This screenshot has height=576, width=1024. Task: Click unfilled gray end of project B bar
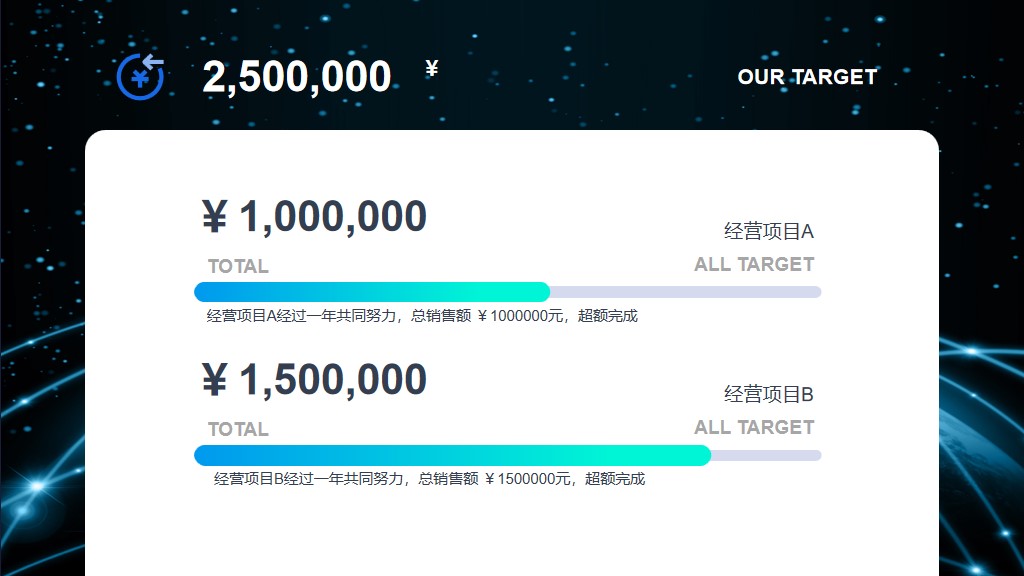766,455
